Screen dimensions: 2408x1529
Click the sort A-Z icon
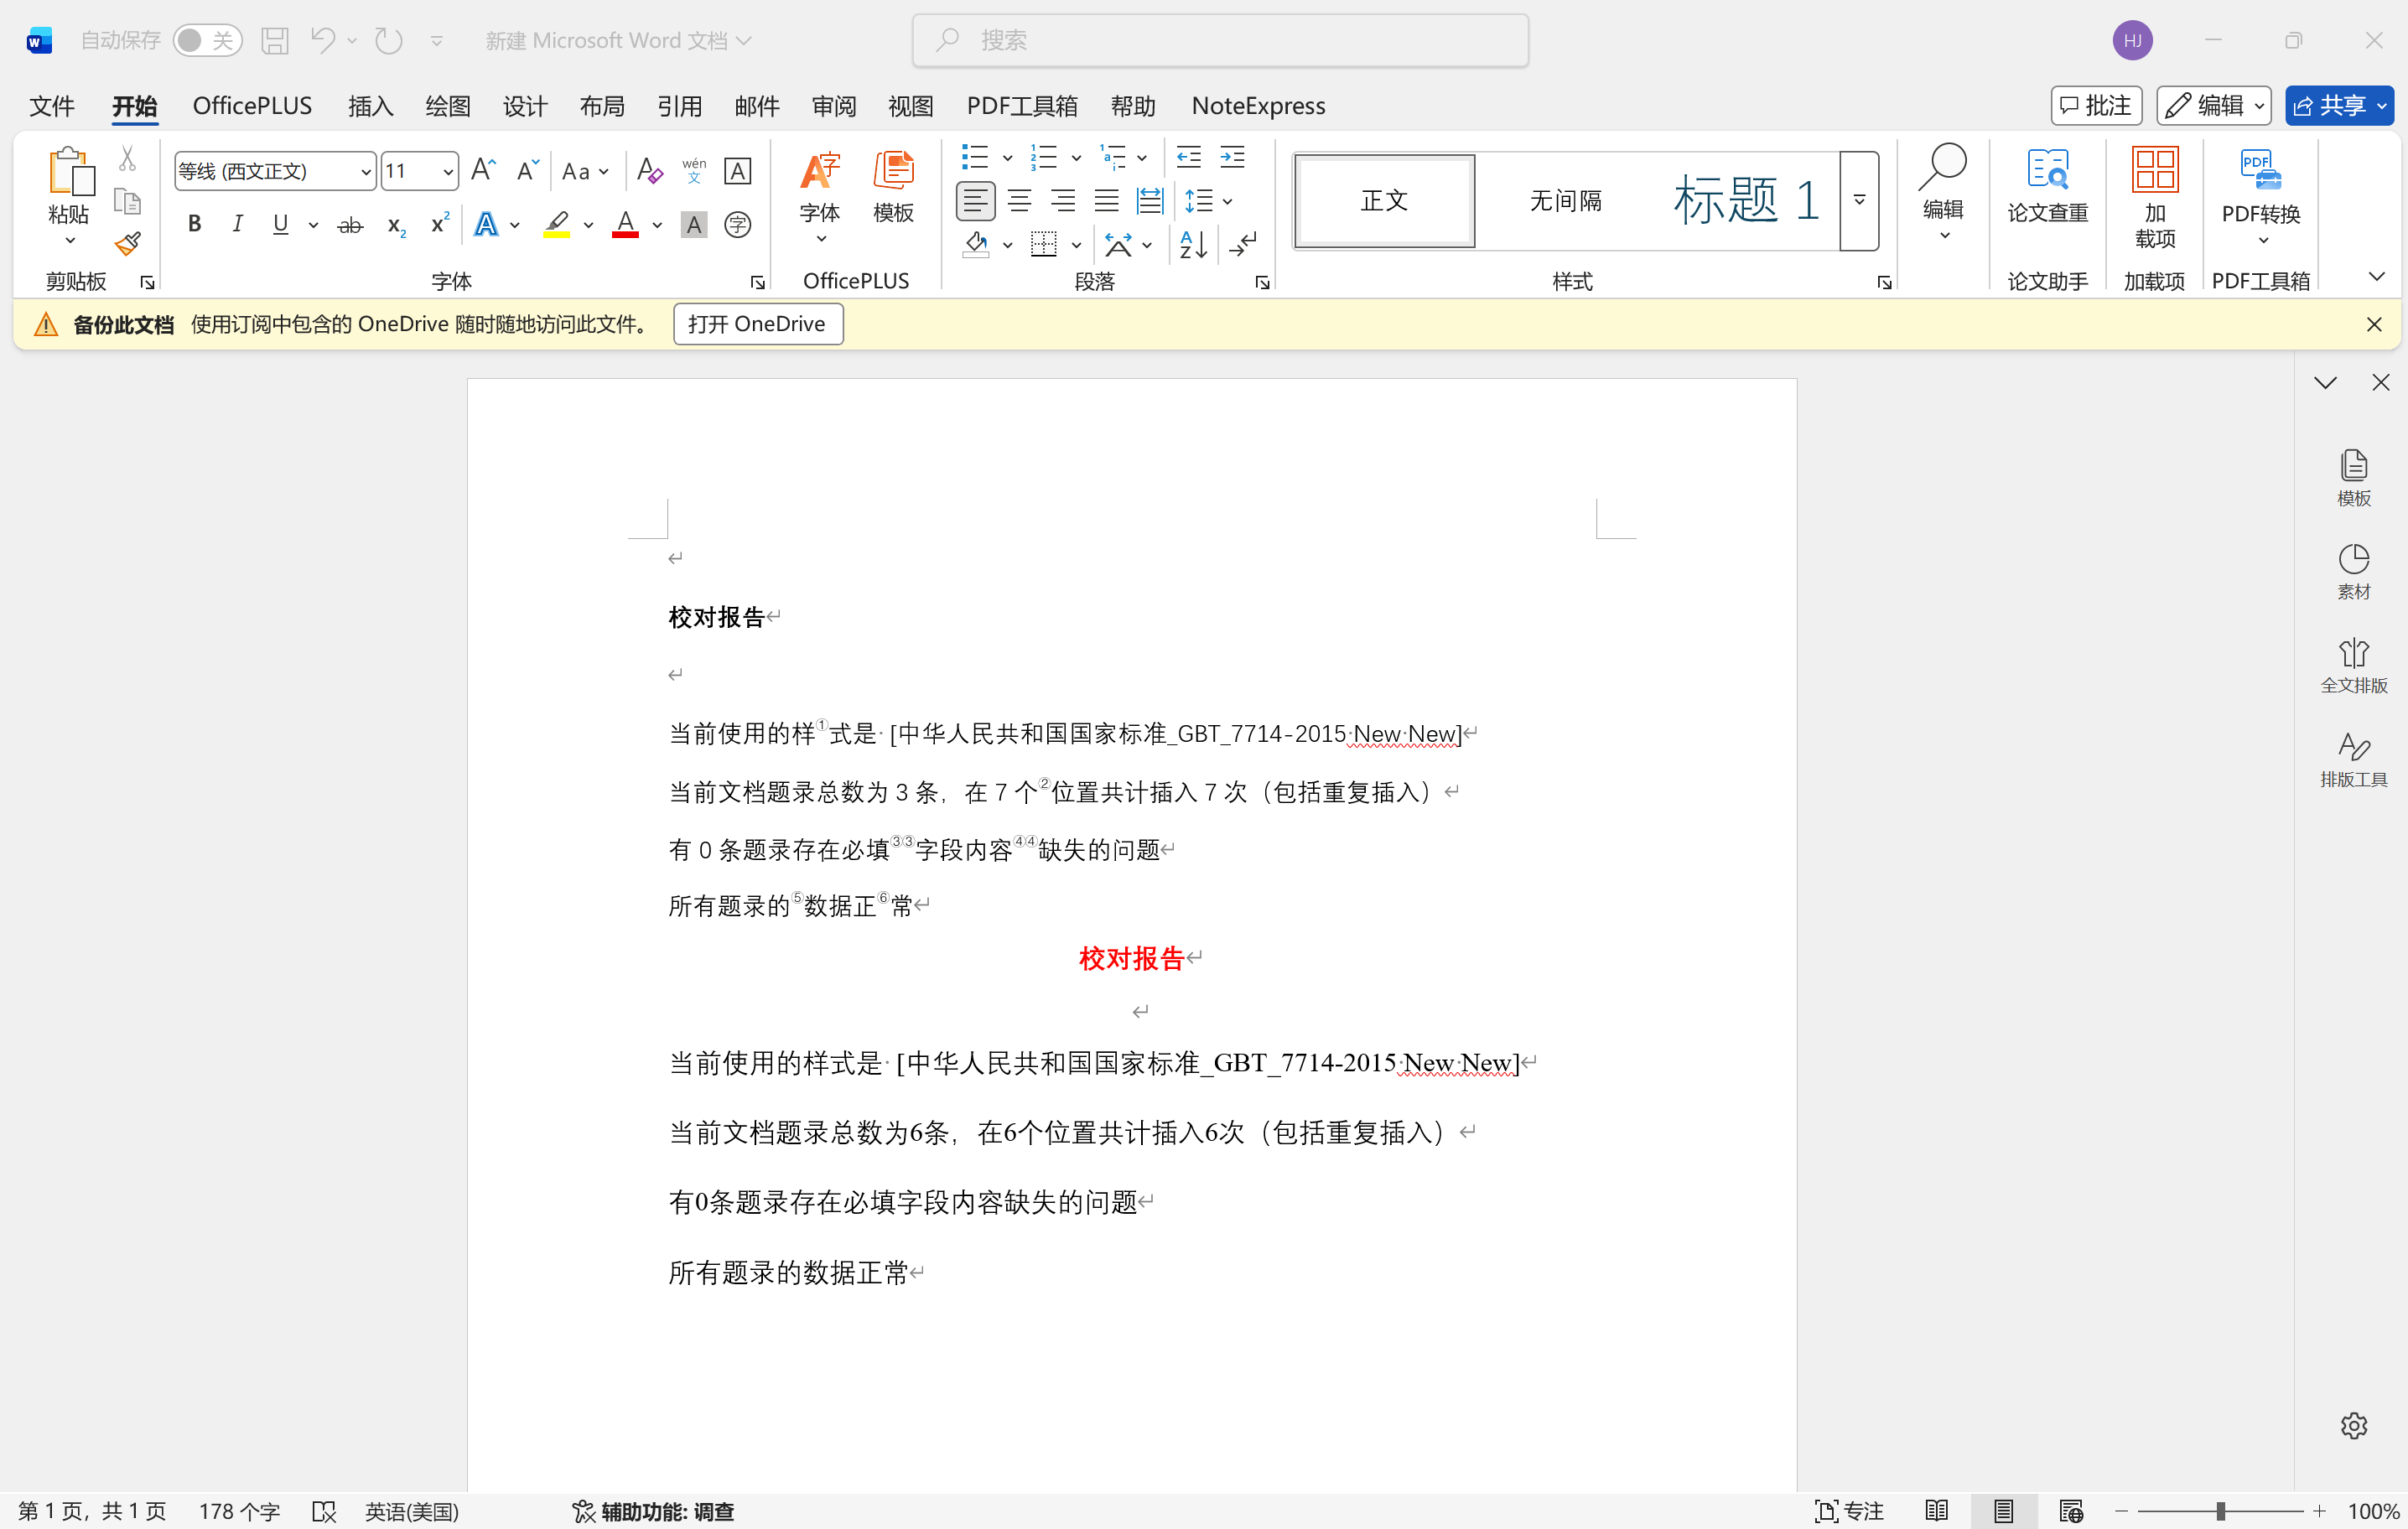tap(1193, 244)
